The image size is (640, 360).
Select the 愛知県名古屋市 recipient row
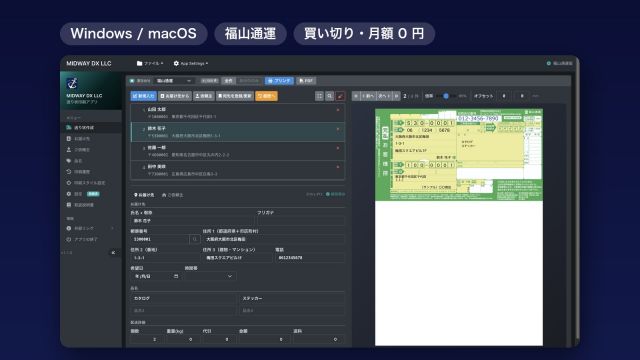[238, 151]
